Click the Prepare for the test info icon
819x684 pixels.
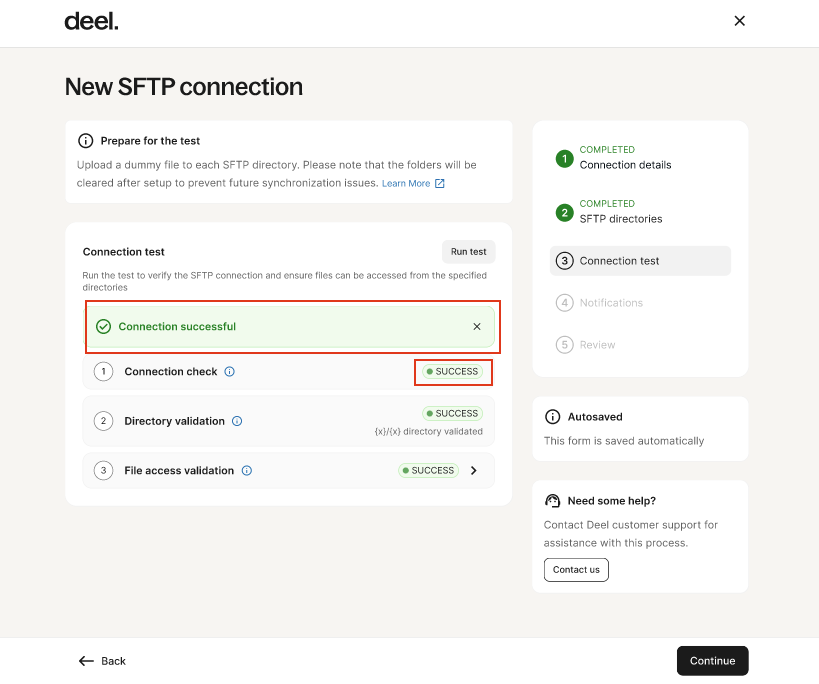point(86,141)
